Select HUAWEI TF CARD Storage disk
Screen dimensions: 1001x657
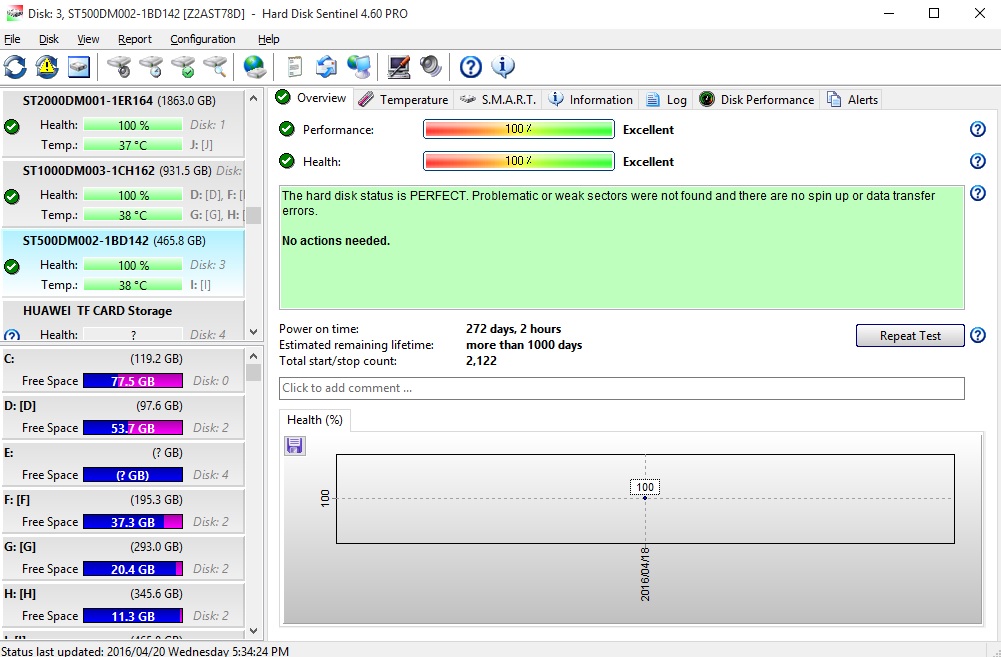(97, 311)
